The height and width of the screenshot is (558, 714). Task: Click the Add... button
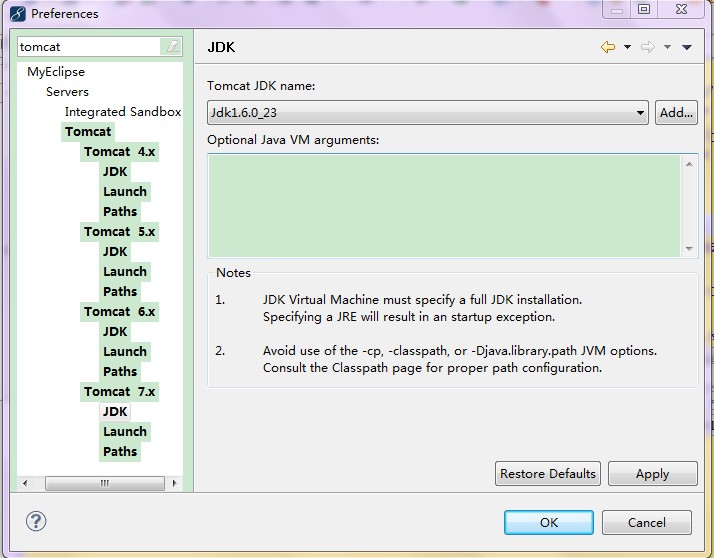676,113
